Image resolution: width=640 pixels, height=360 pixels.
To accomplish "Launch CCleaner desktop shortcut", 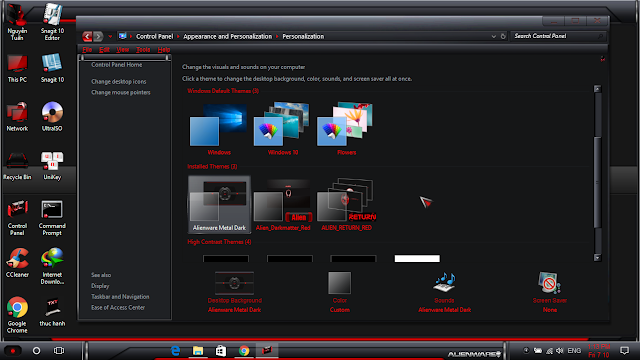I will 17,263.
